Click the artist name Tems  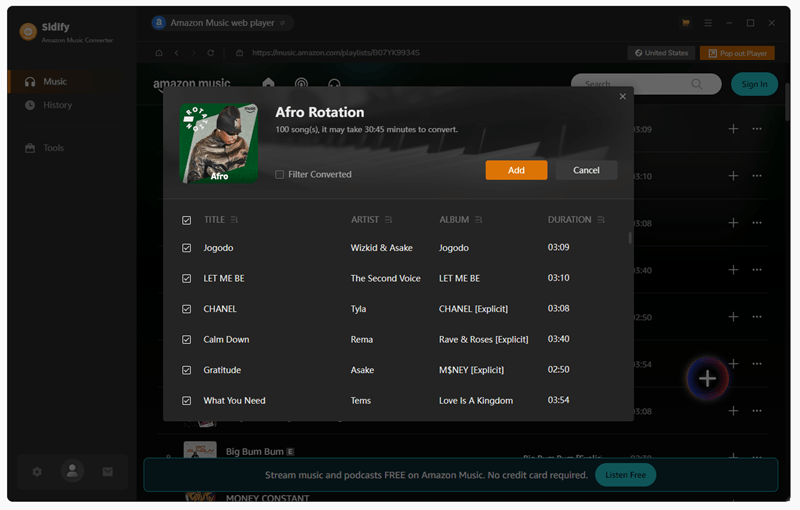pyautogui.click(x=361, y=401)
